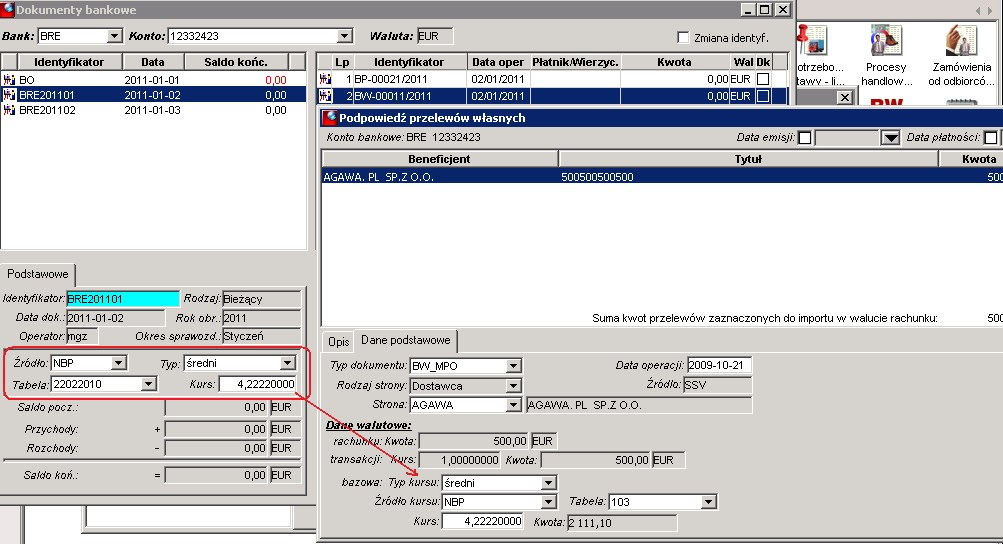Toggle the Zmiana identyf. checkbox
Viewport: 1003px width, 544px height.
(683, 37)
